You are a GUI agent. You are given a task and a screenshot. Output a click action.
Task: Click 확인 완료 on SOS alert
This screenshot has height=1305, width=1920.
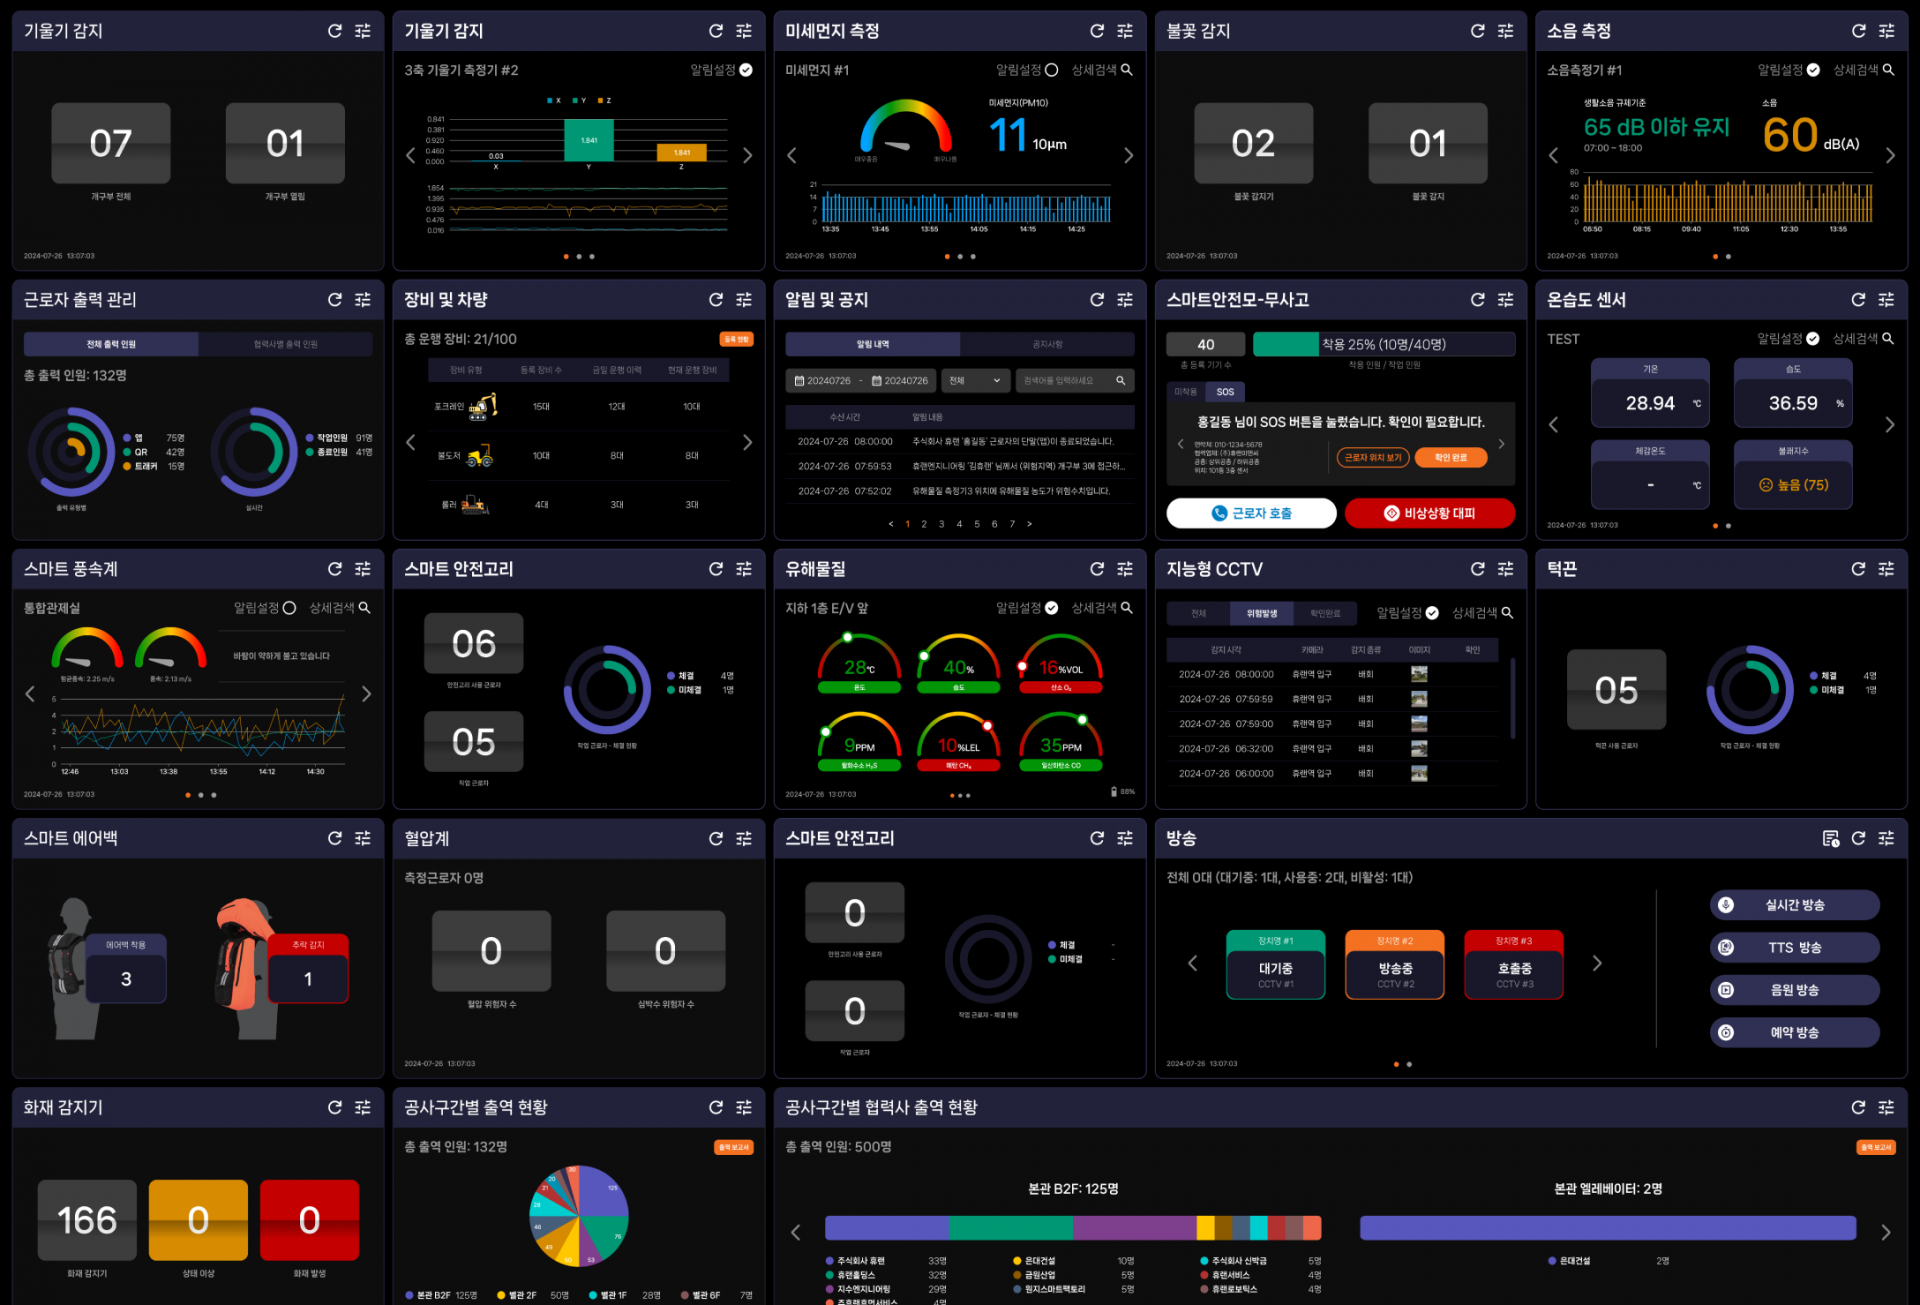point(1450,457)
